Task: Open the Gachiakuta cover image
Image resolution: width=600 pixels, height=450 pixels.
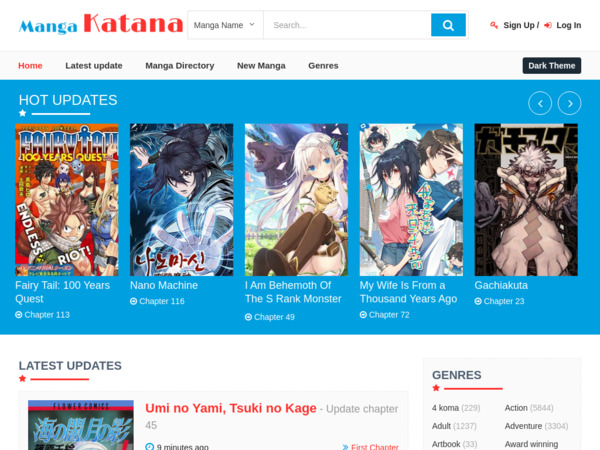Action: click(x=526, y=199)
